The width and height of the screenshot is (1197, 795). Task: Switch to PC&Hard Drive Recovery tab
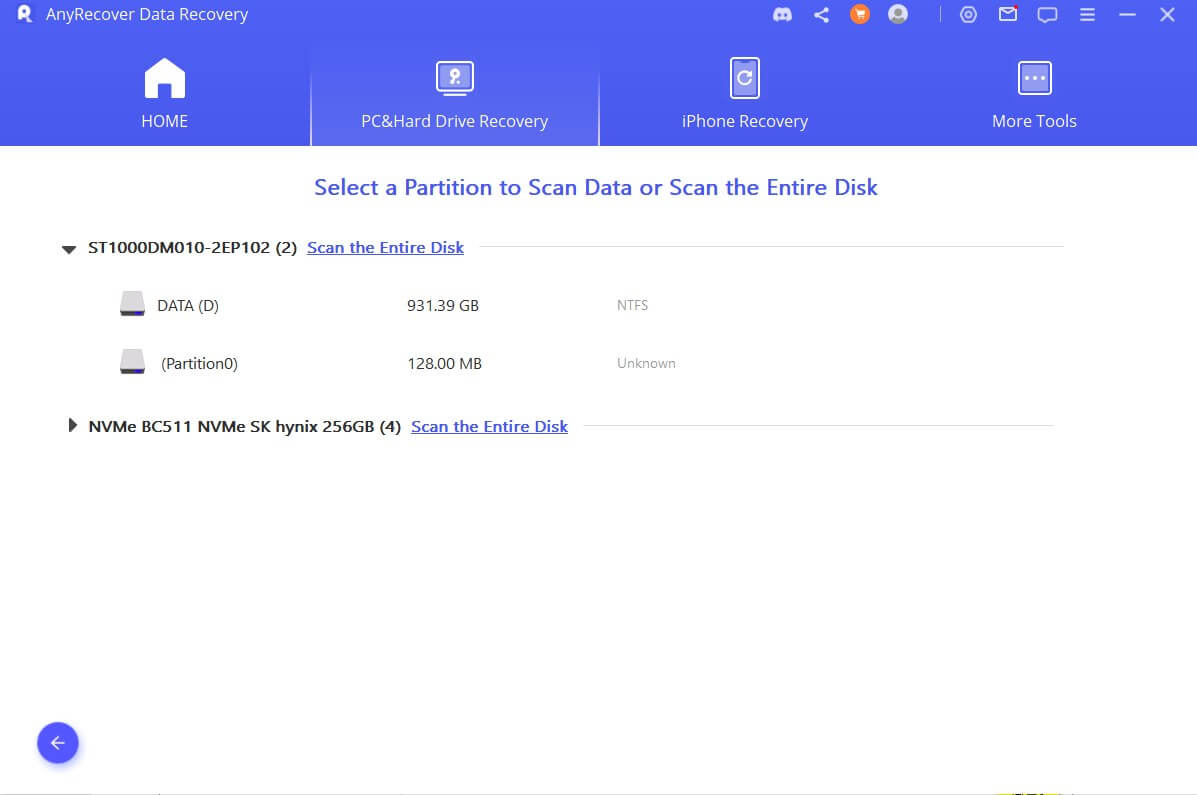tap(455, 95)
